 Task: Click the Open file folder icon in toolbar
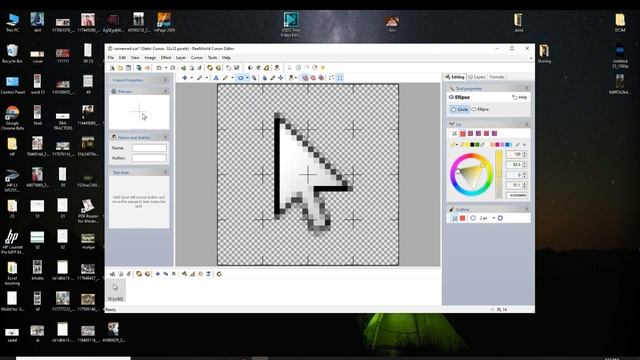[x=120, y=68]
